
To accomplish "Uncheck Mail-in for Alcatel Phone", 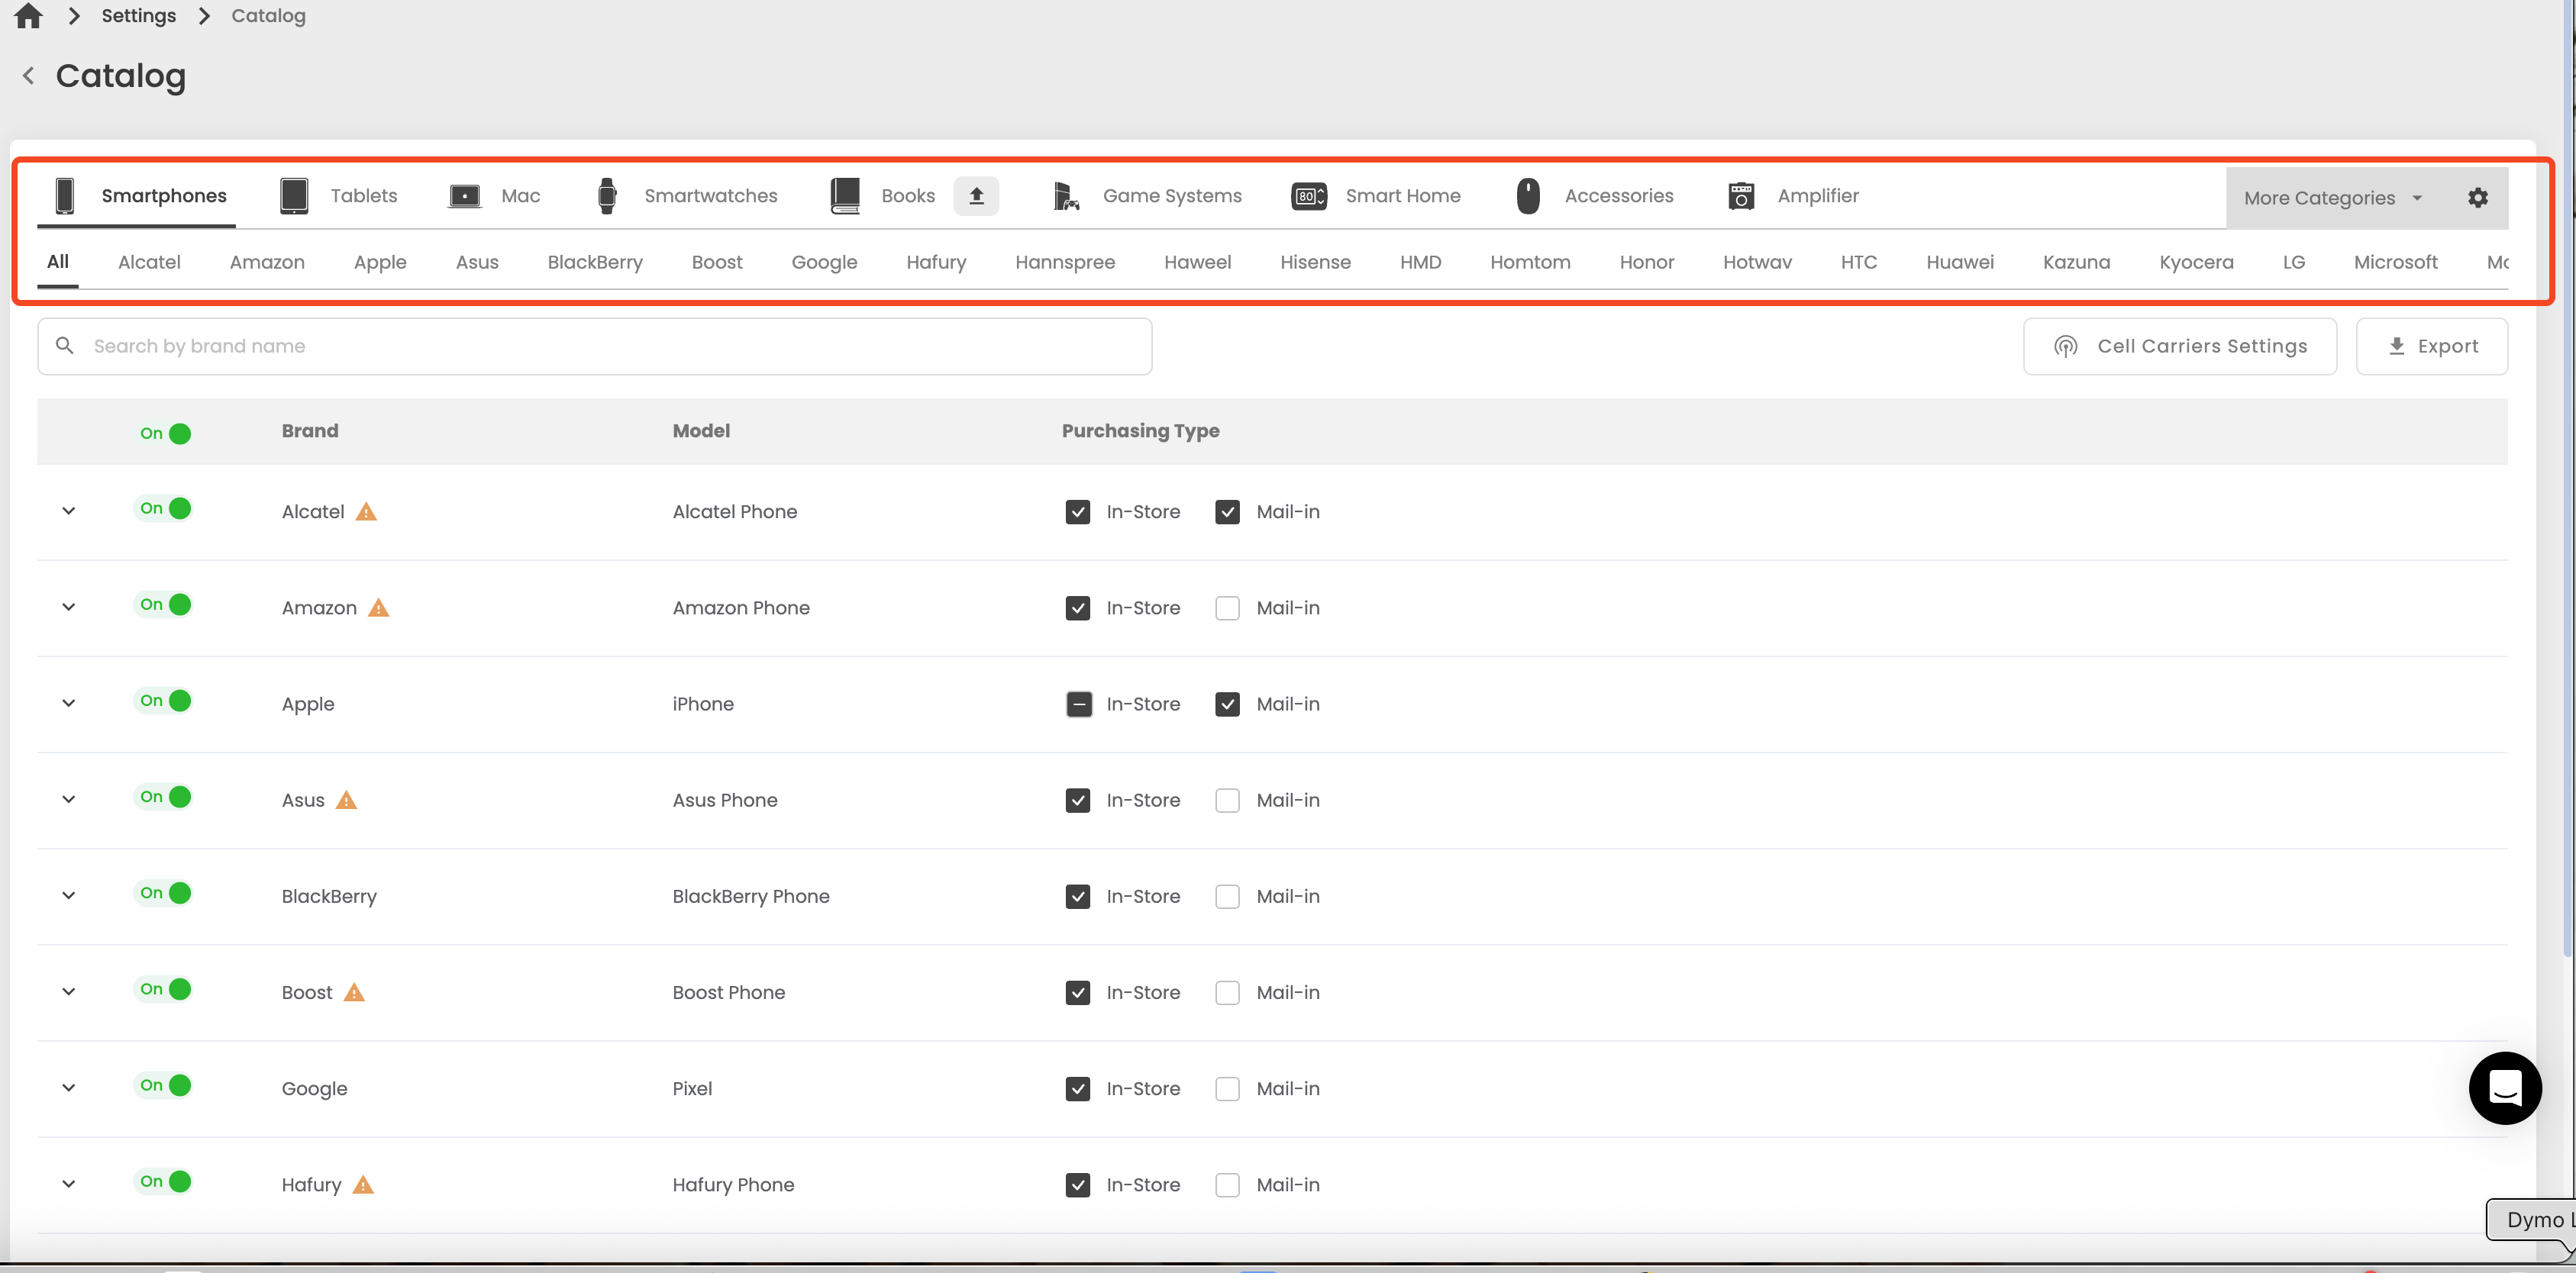I will pos(1227,512).
